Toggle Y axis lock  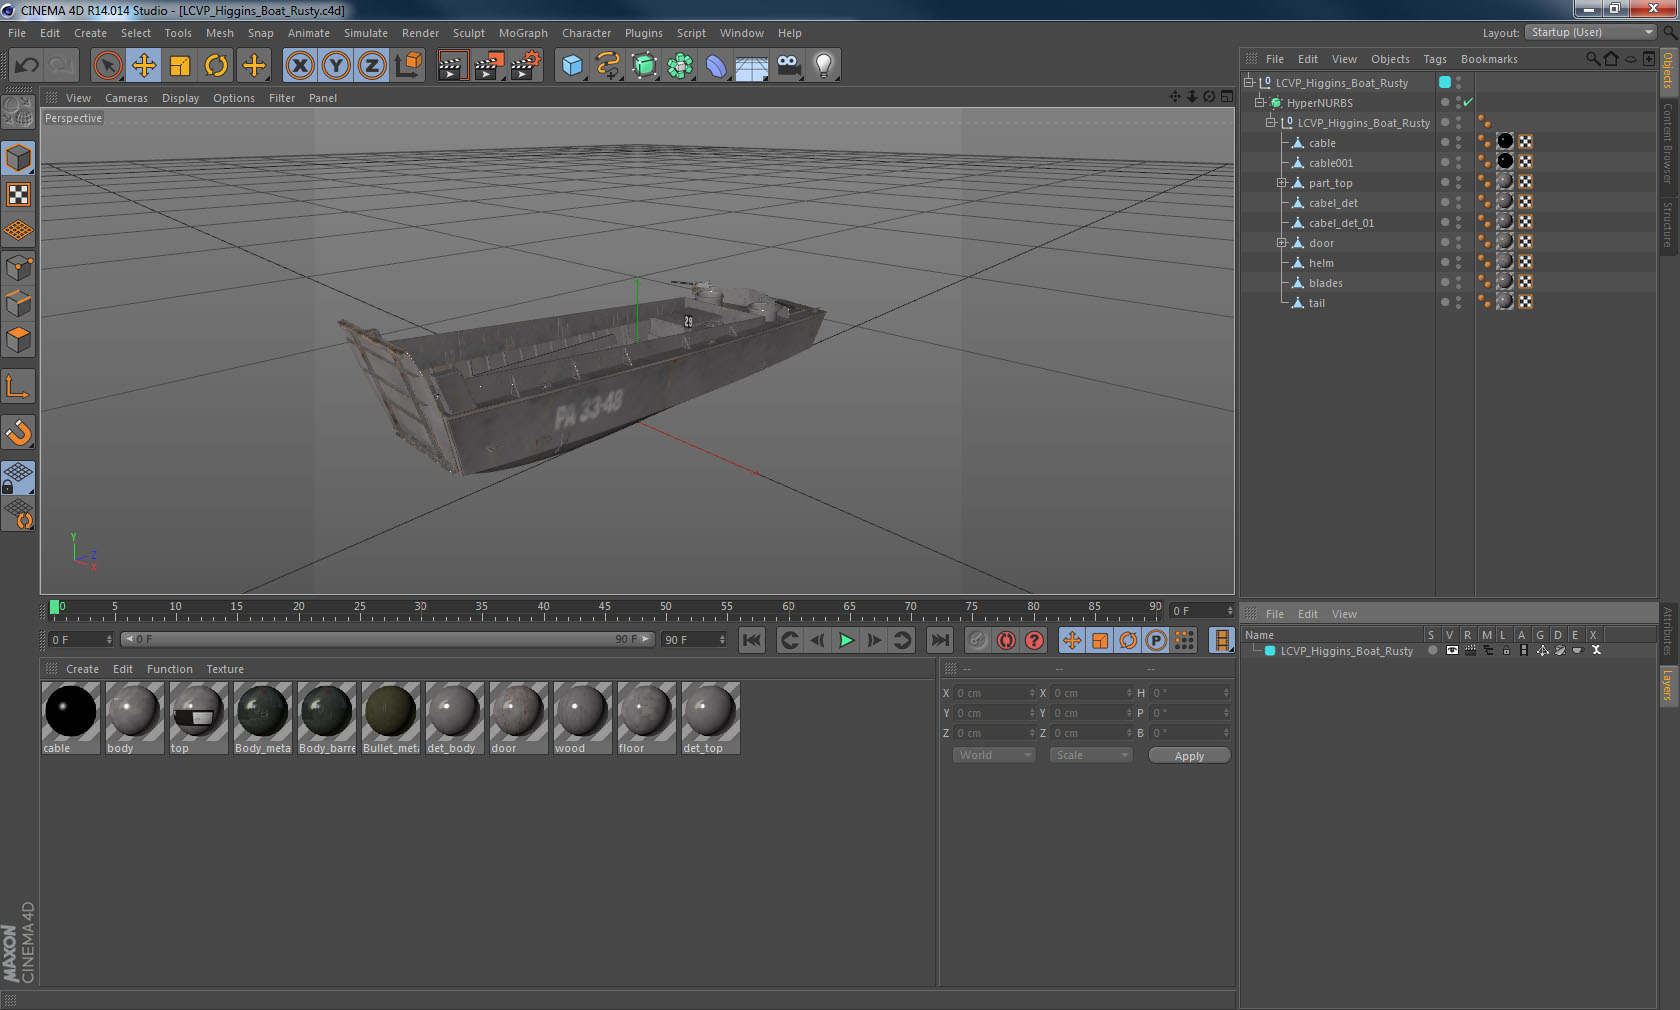point(336,66)
